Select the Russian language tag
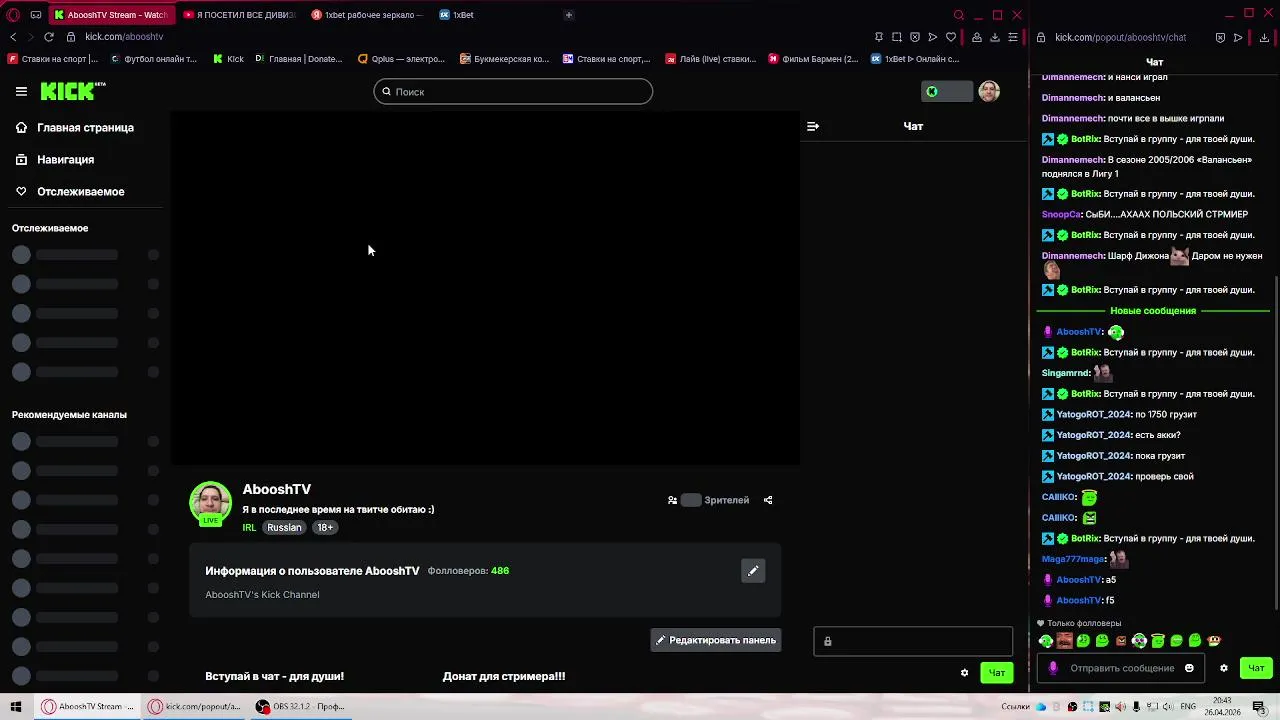 (x=284, y=528)
